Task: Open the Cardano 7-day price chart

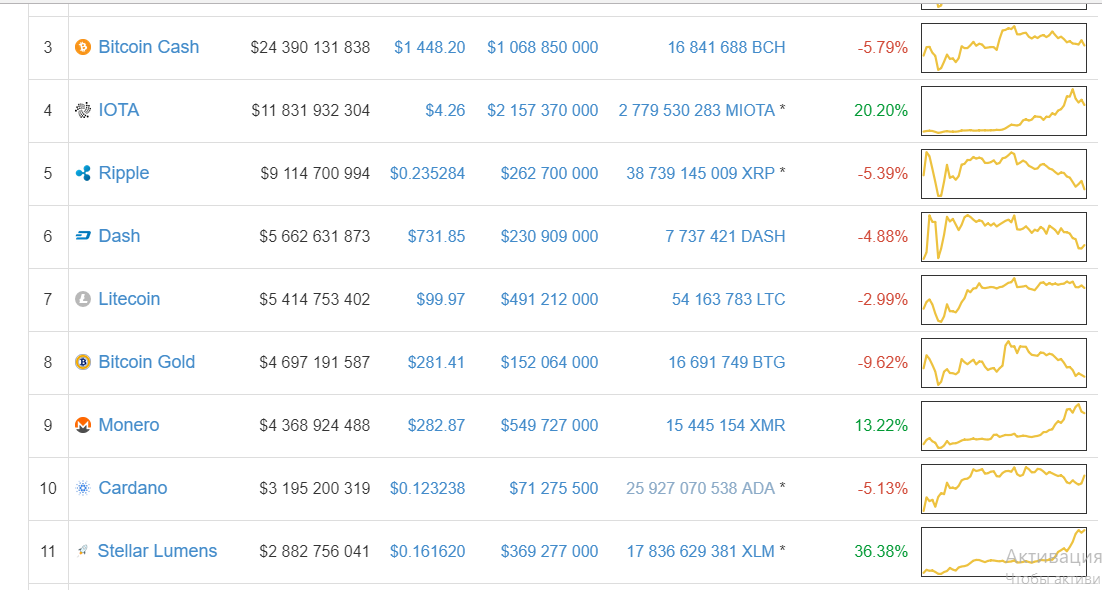Action: (1003, 488)
